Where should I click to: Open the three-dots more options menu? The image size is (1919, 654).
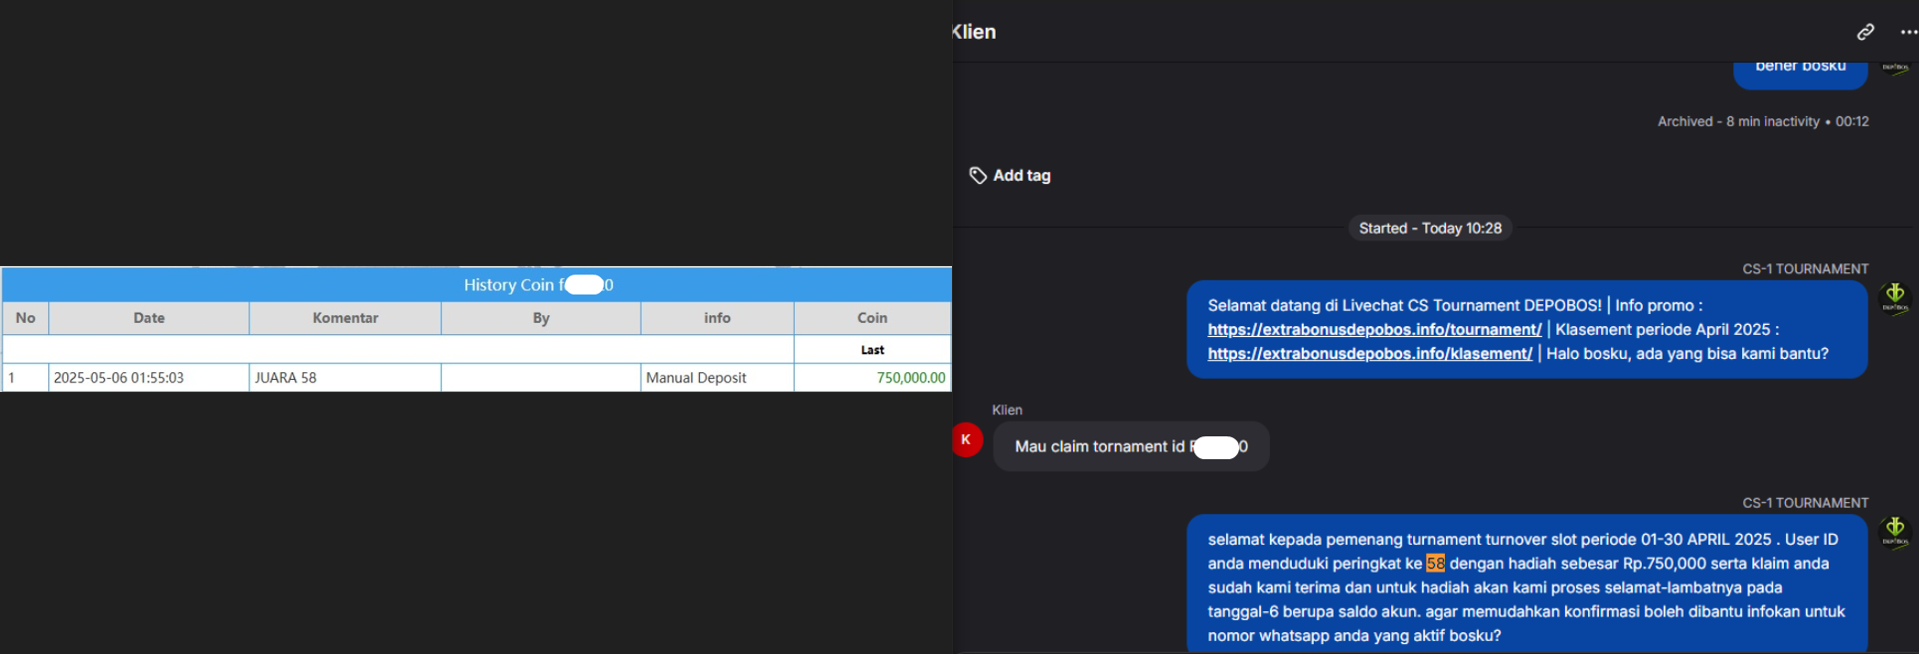click(x=1908, y=32)
